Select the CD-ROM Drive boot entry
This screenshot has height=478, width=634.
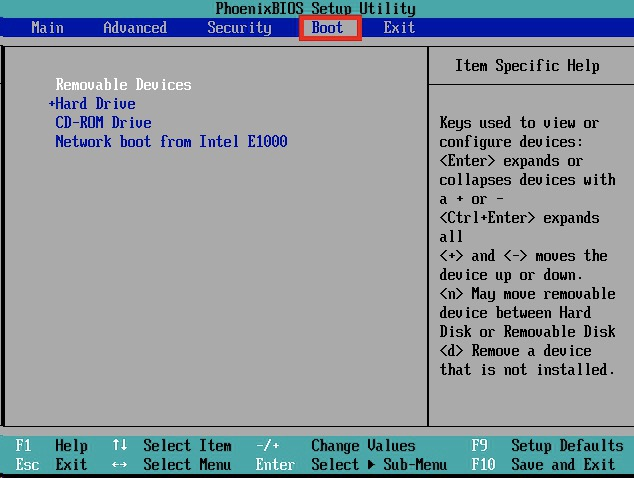[104, 122]
